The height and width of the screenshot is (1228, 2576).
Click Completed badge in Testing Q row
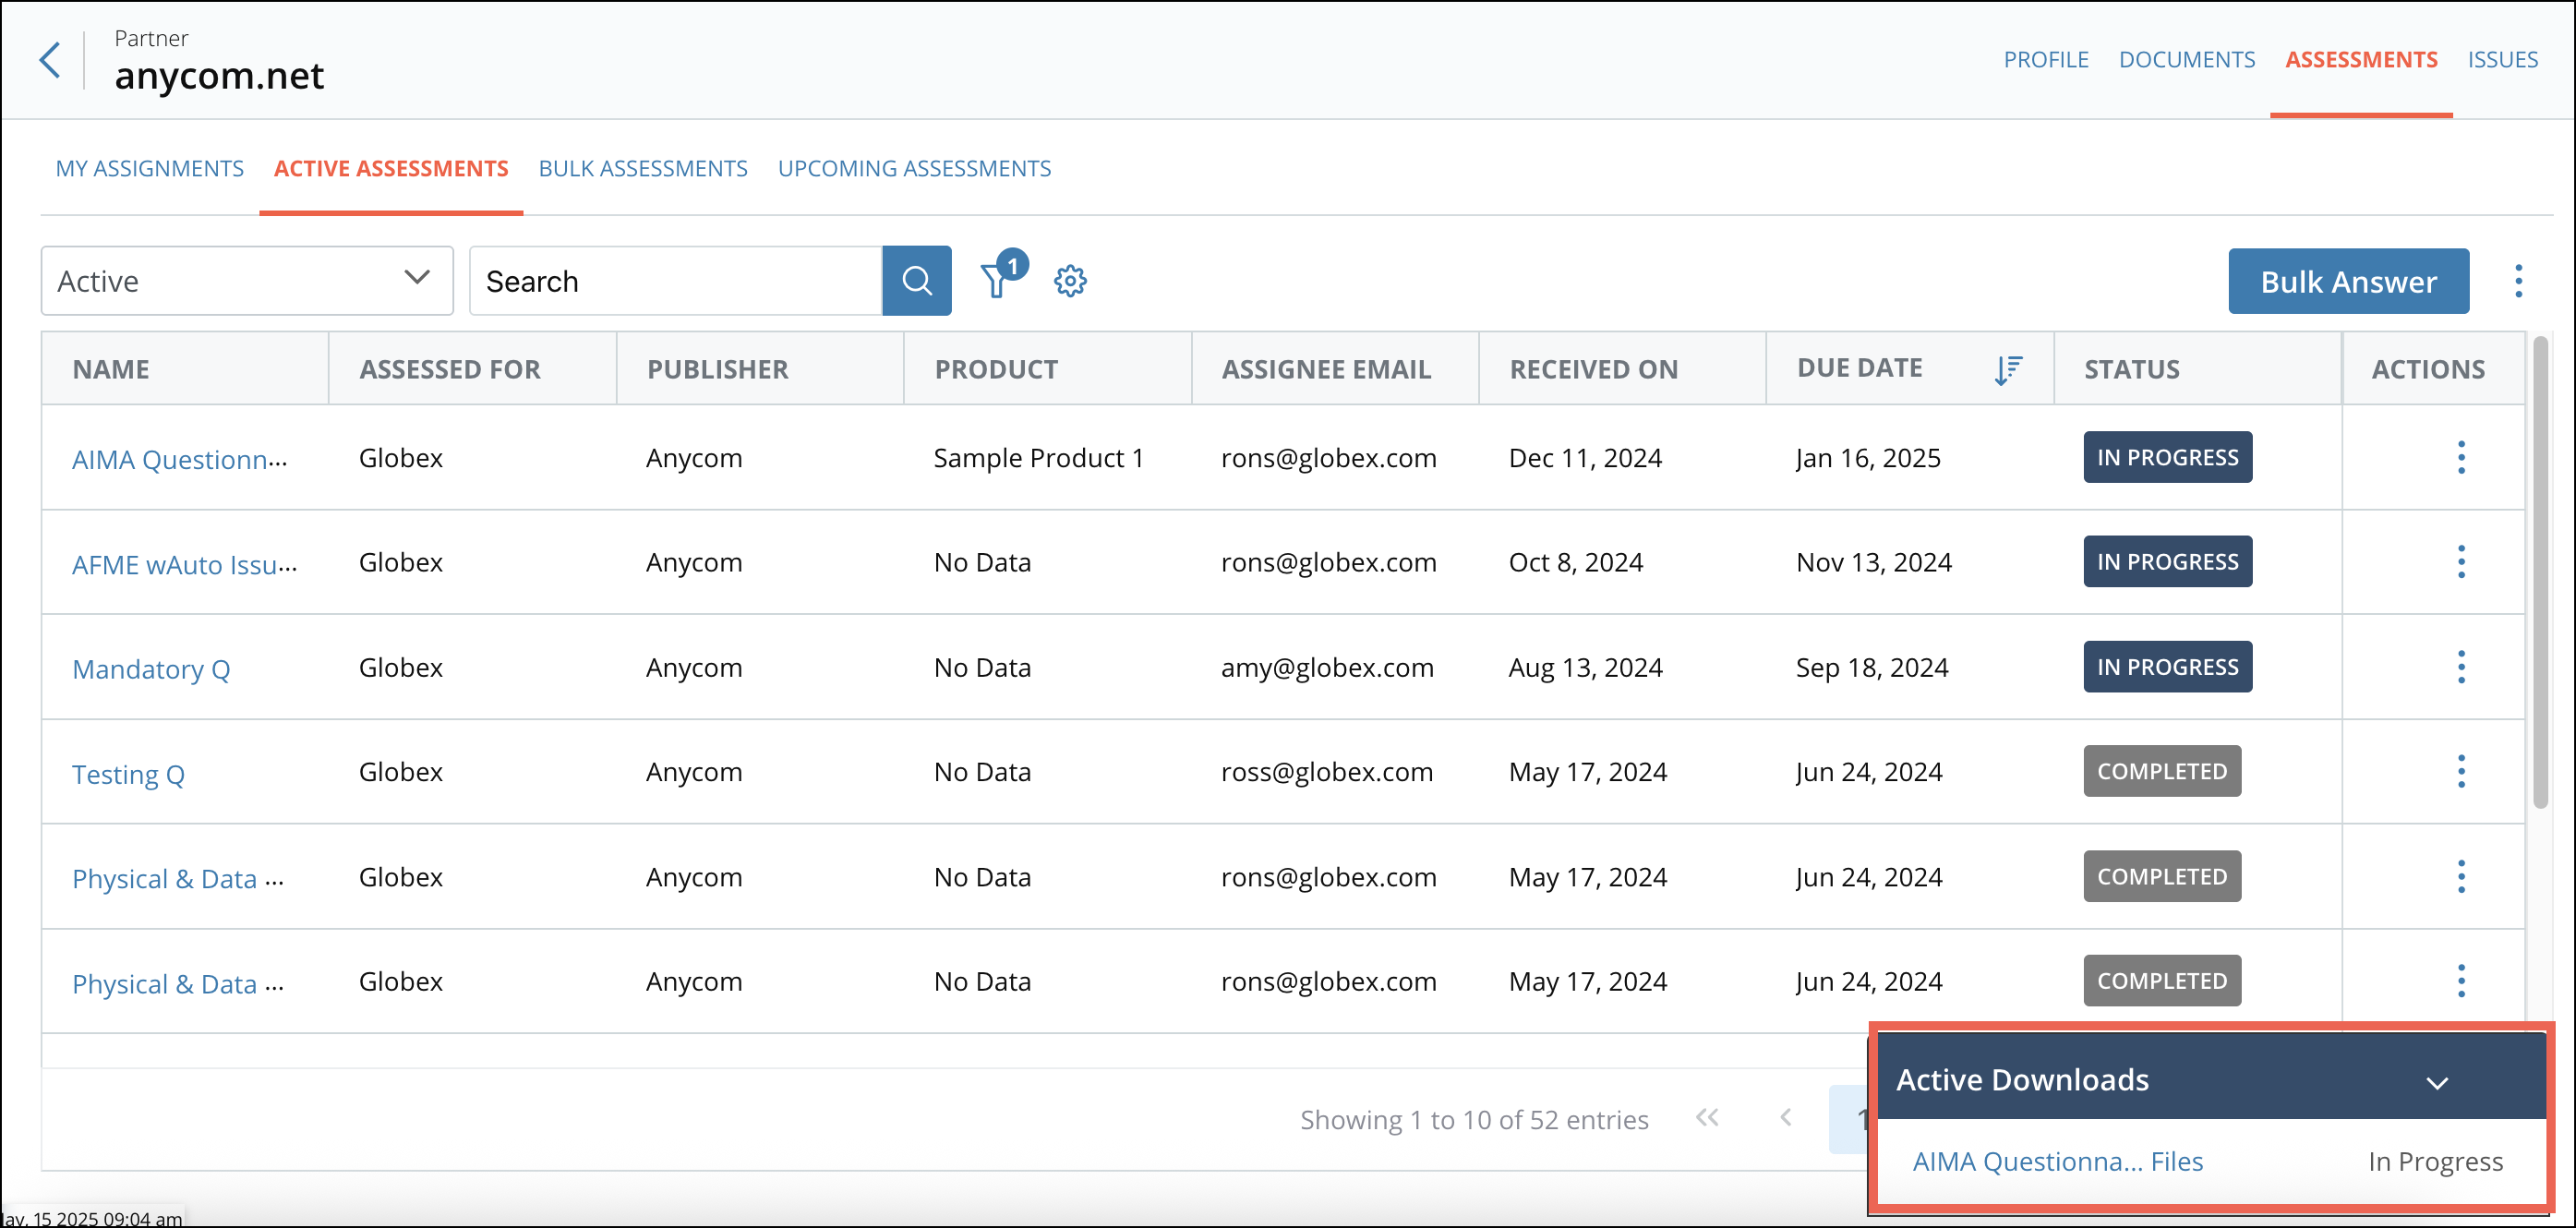[2162, 771]
